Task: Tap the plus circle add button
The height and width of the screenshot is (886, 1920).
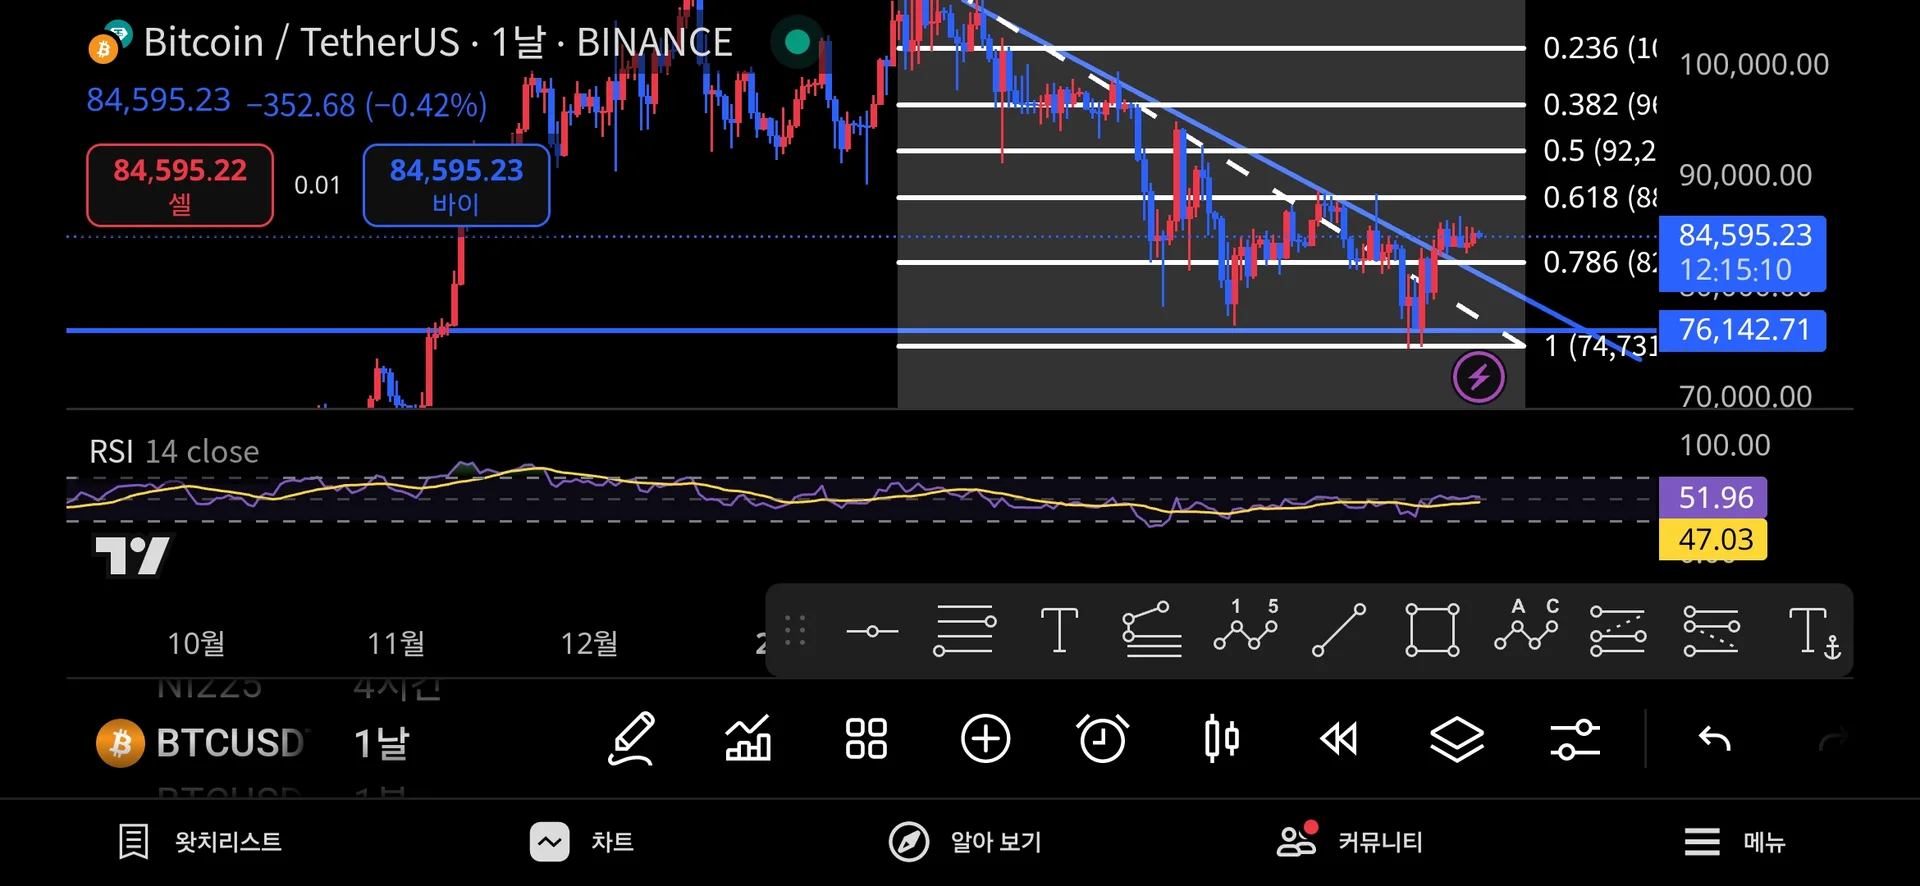Action: (985, 740)
